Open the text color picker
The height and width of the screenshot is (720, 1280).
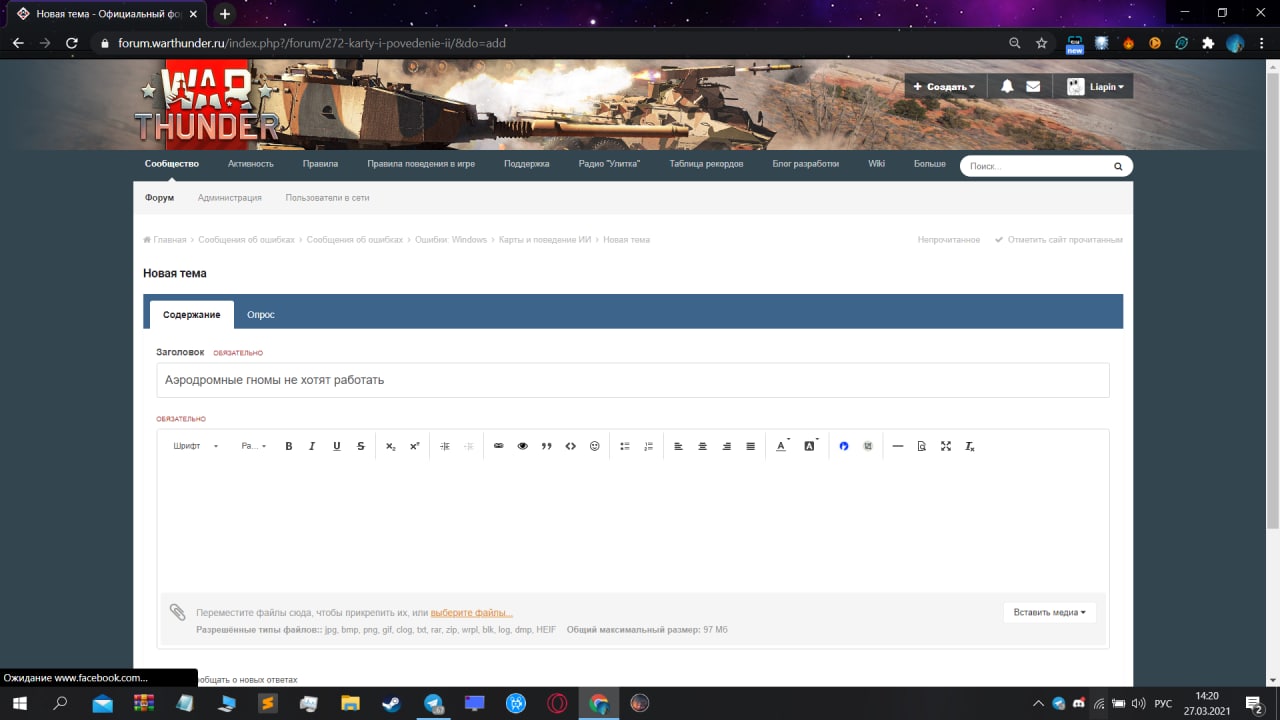(782, 446)
